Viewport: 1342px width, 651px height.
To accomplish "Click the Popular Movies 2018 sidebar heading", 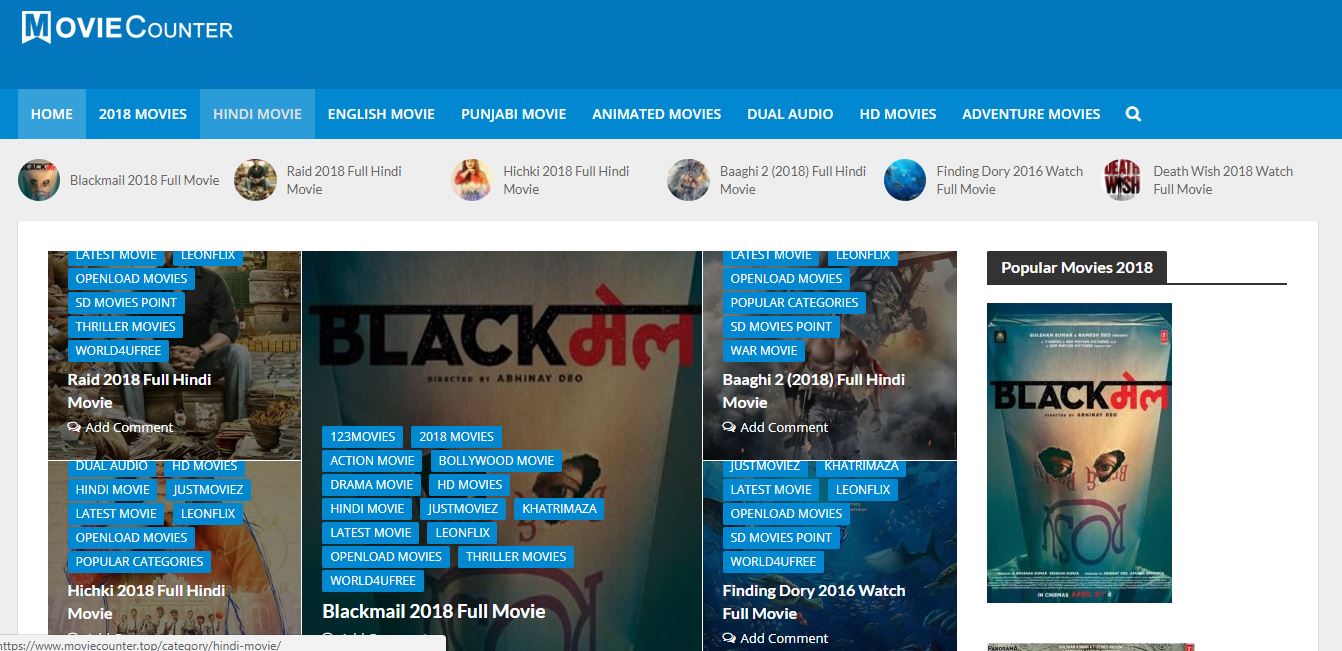I will coord(1077,267).
